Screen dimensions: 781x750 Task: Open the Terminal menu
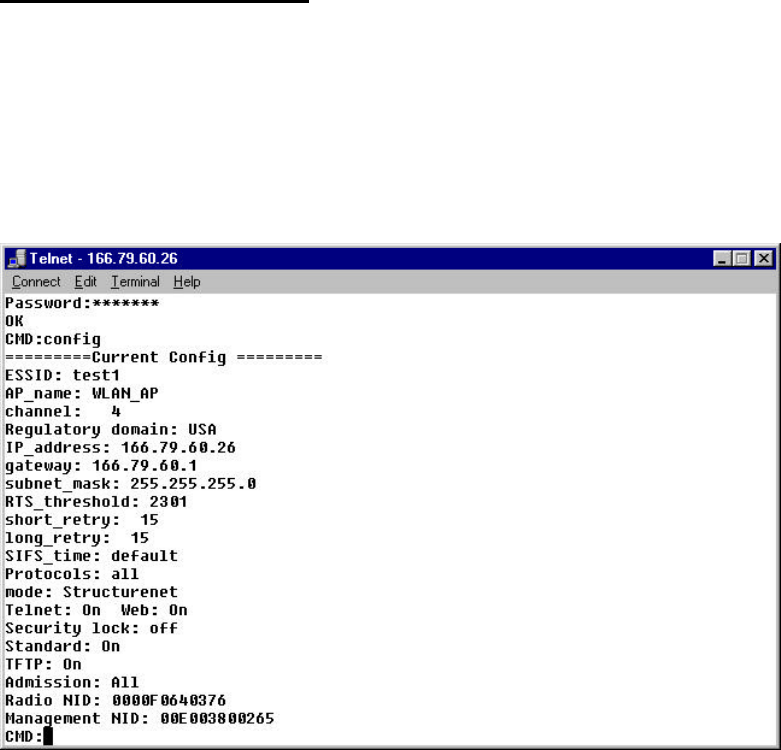[x=135, y=282]
